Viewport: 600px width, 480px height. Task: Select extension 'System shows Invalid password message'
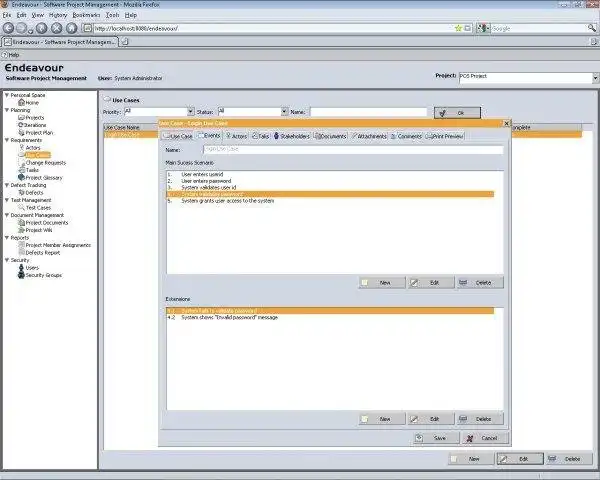(x=330, y=317)
